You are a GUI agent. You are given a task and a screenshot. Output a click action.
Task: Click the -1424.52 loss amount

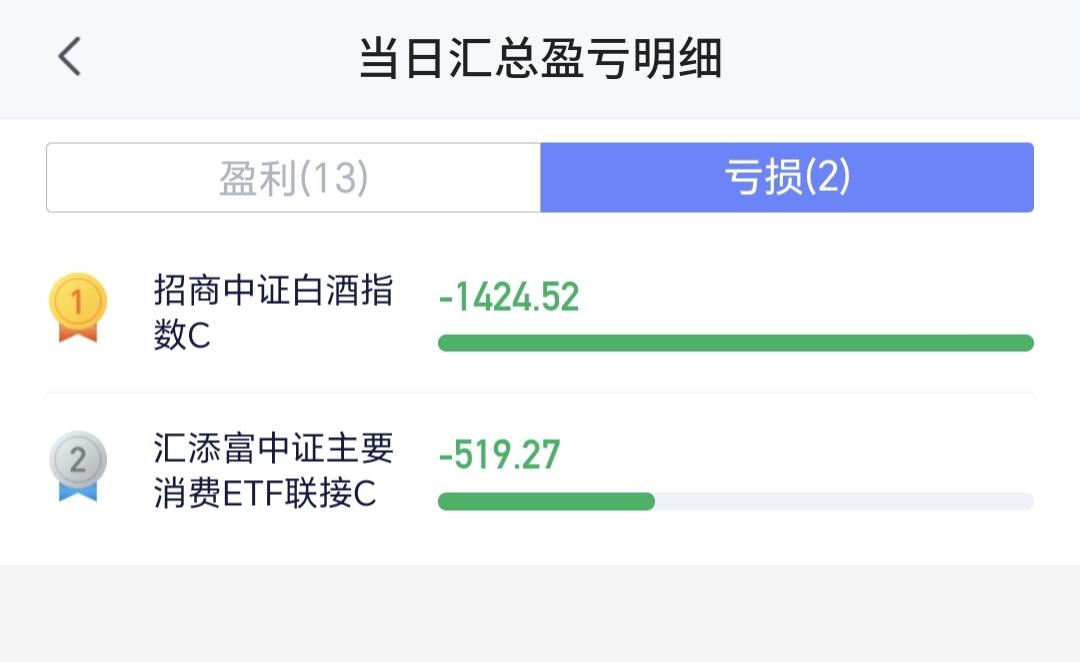pyautogui.click(x=509, y=298)
